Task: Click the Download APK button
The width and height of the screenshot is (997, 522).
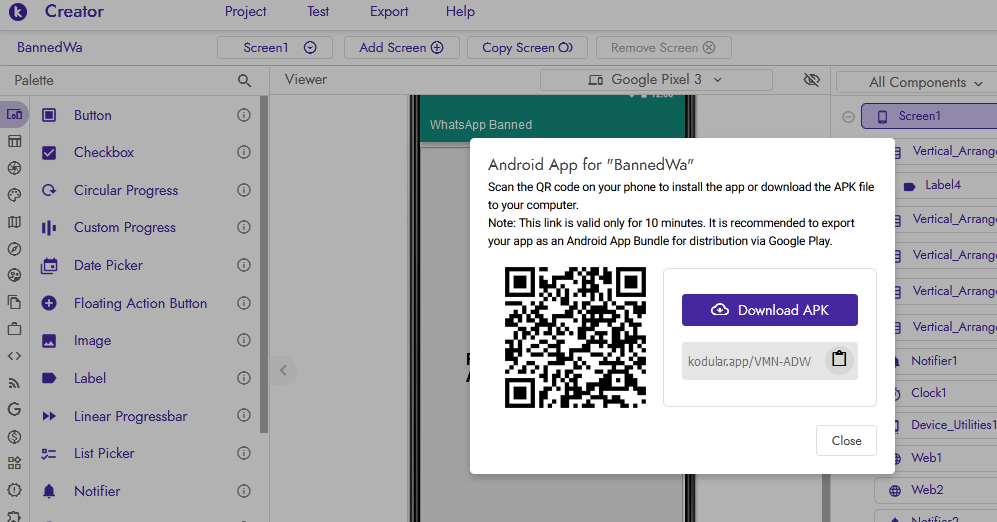Action: pyautogui.click(x=769, y=310)
